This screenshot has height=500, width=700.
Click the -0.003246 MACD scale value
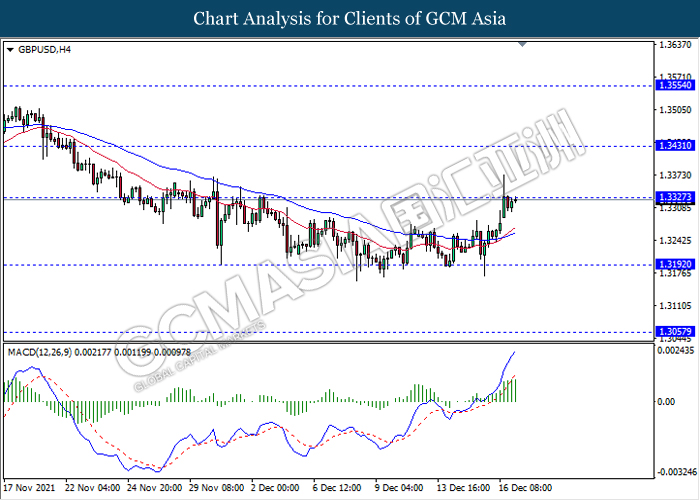pyautogui.click(x=677, y=472)
